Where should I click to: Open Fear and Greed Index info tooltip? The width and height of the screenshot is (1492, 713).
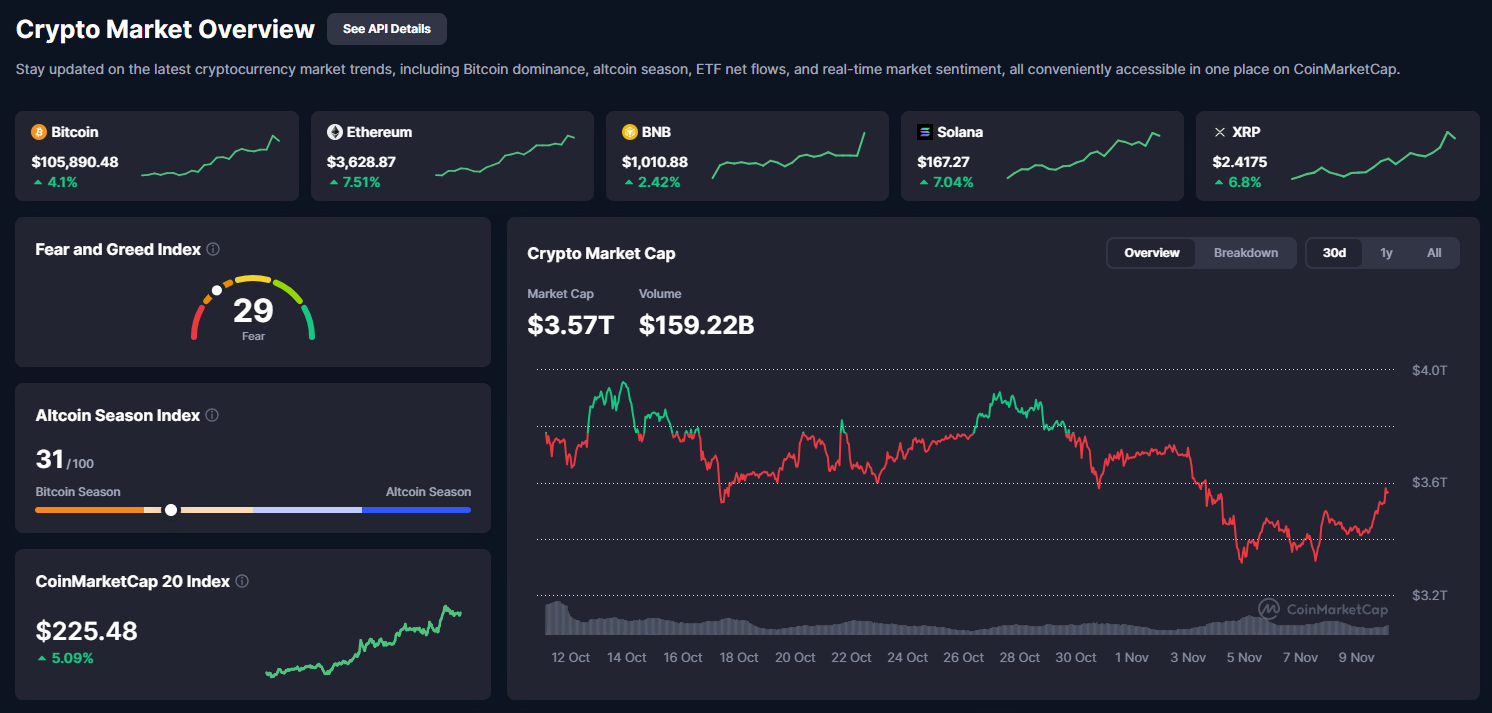213,249
